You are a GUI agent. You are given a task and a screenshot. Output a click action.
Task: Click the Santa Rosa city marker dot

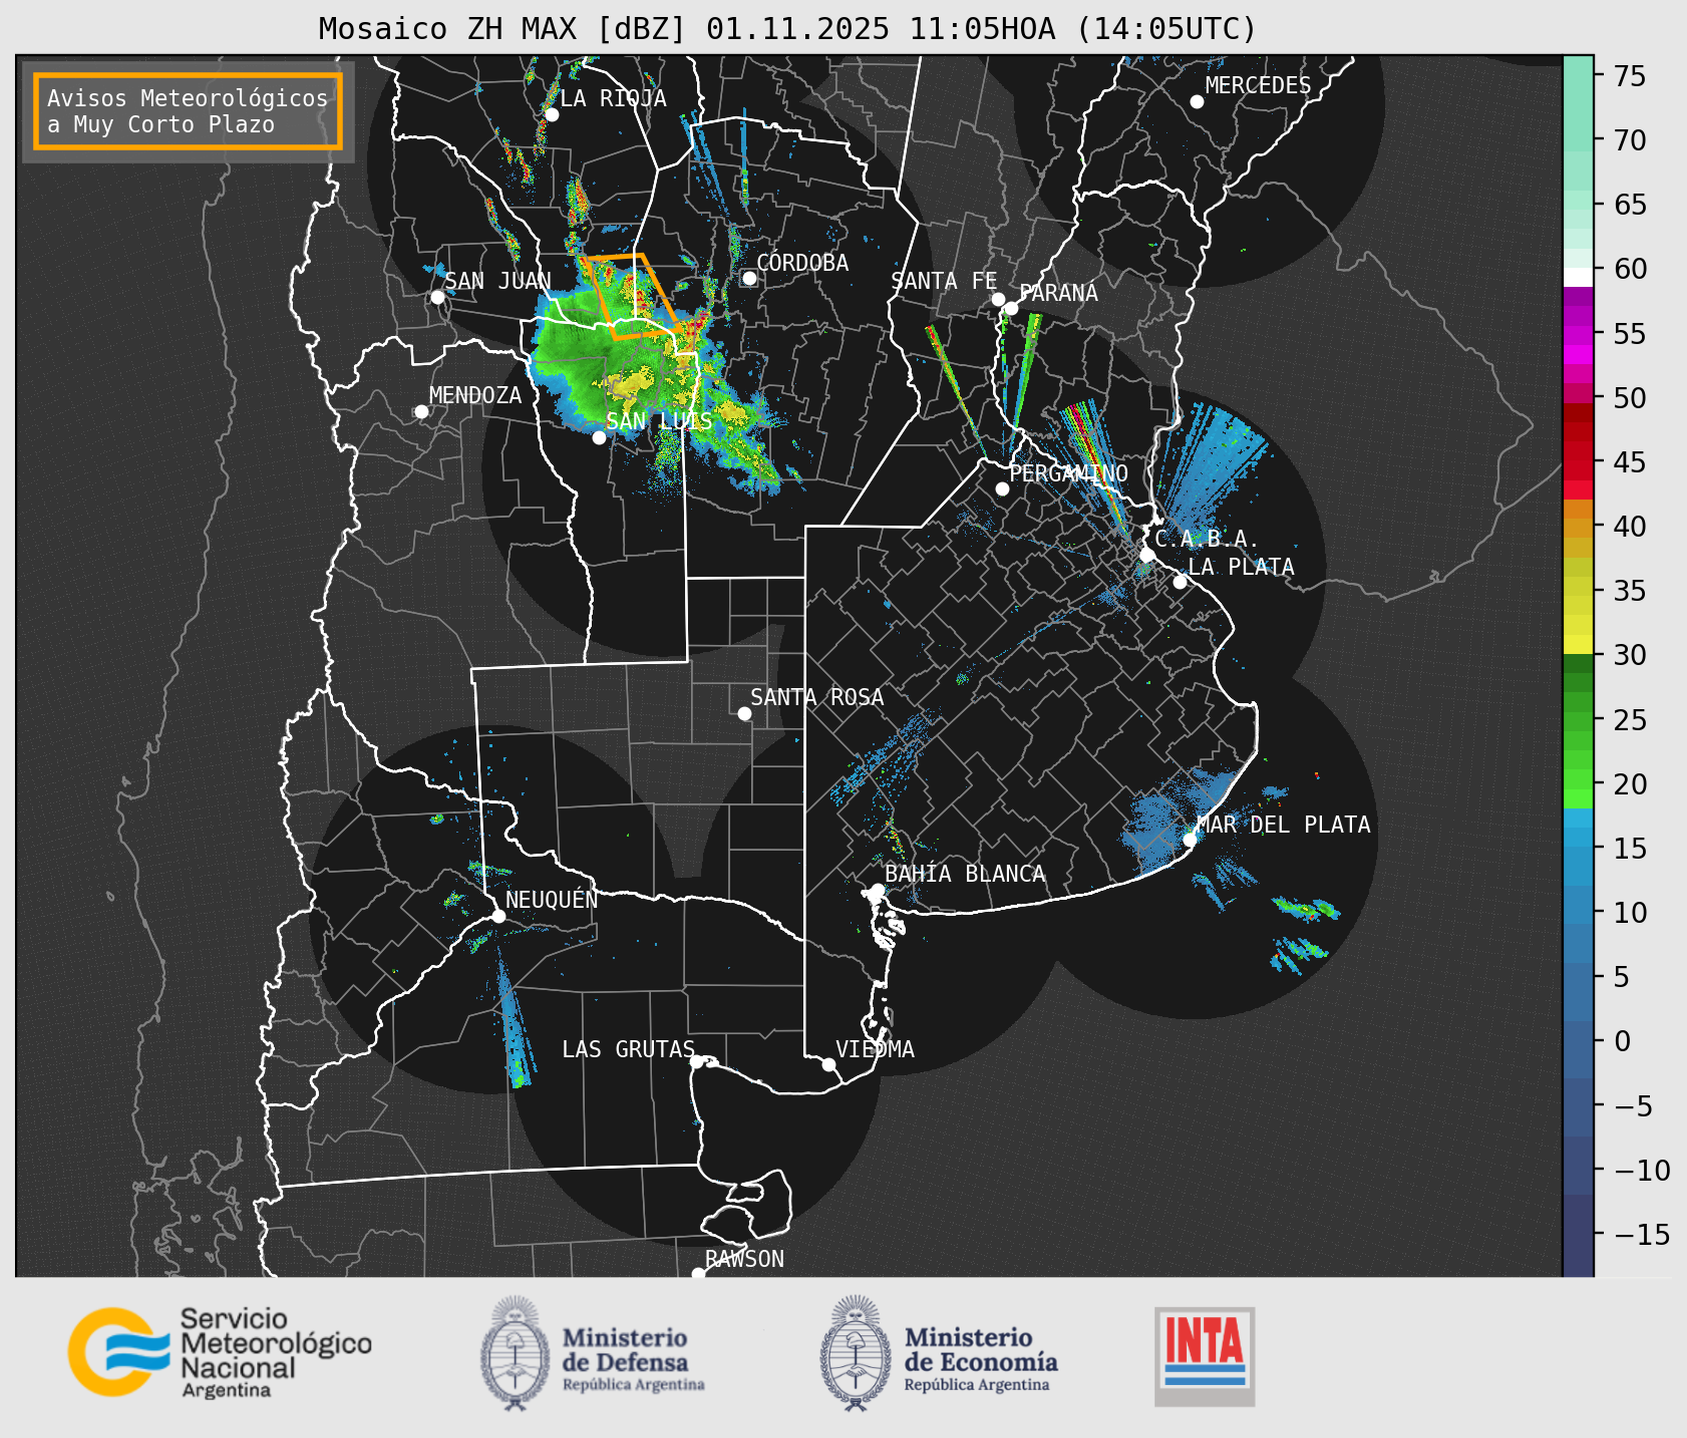point(744,713)
